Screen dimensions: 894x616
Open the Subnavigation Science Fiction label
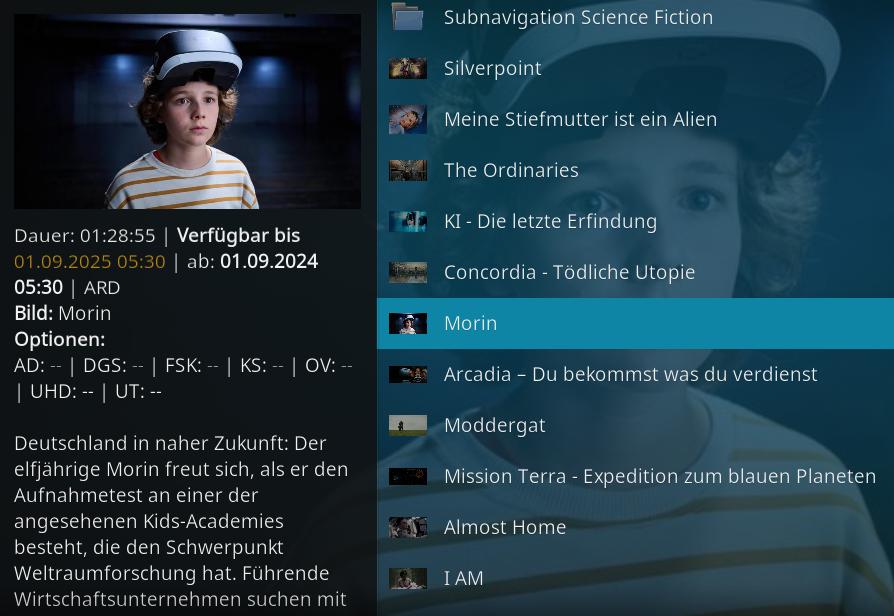point(578,17)
